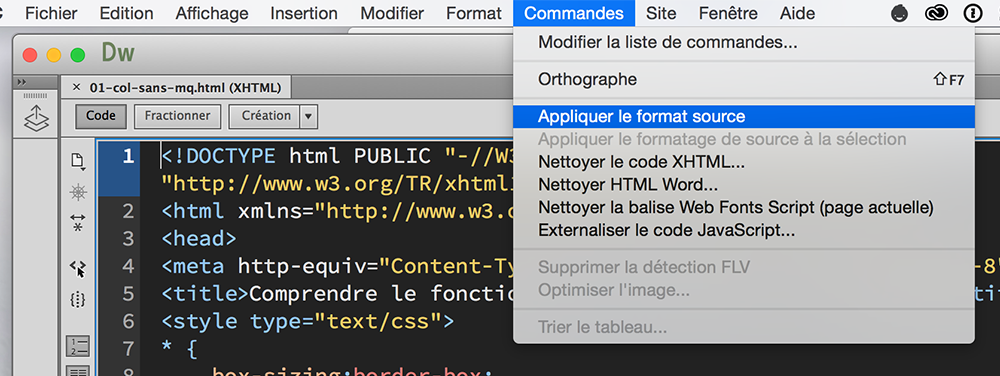The image size is (1000, 376).
Task: Open the Création view dropdown arrow
Action: click(x=309, y=117)
